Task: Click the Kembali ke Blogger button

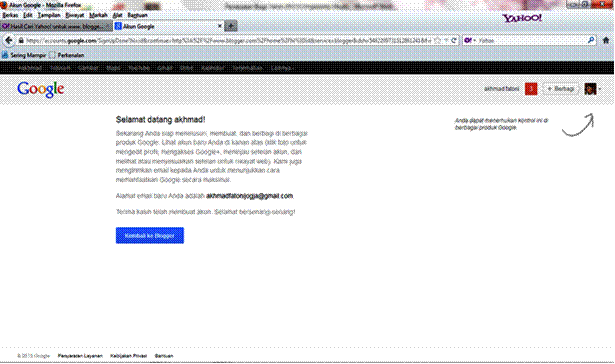Action: point(150,235)
